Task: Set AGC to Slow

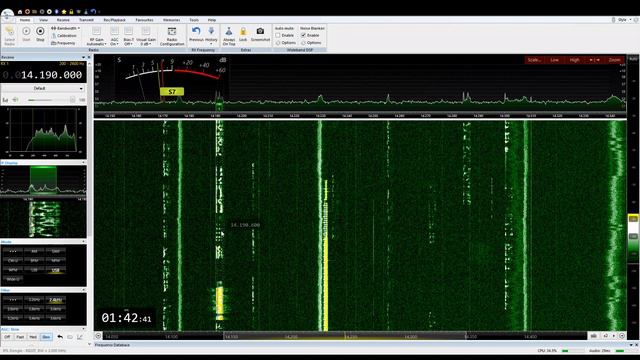Action: [x=46, y=337]
